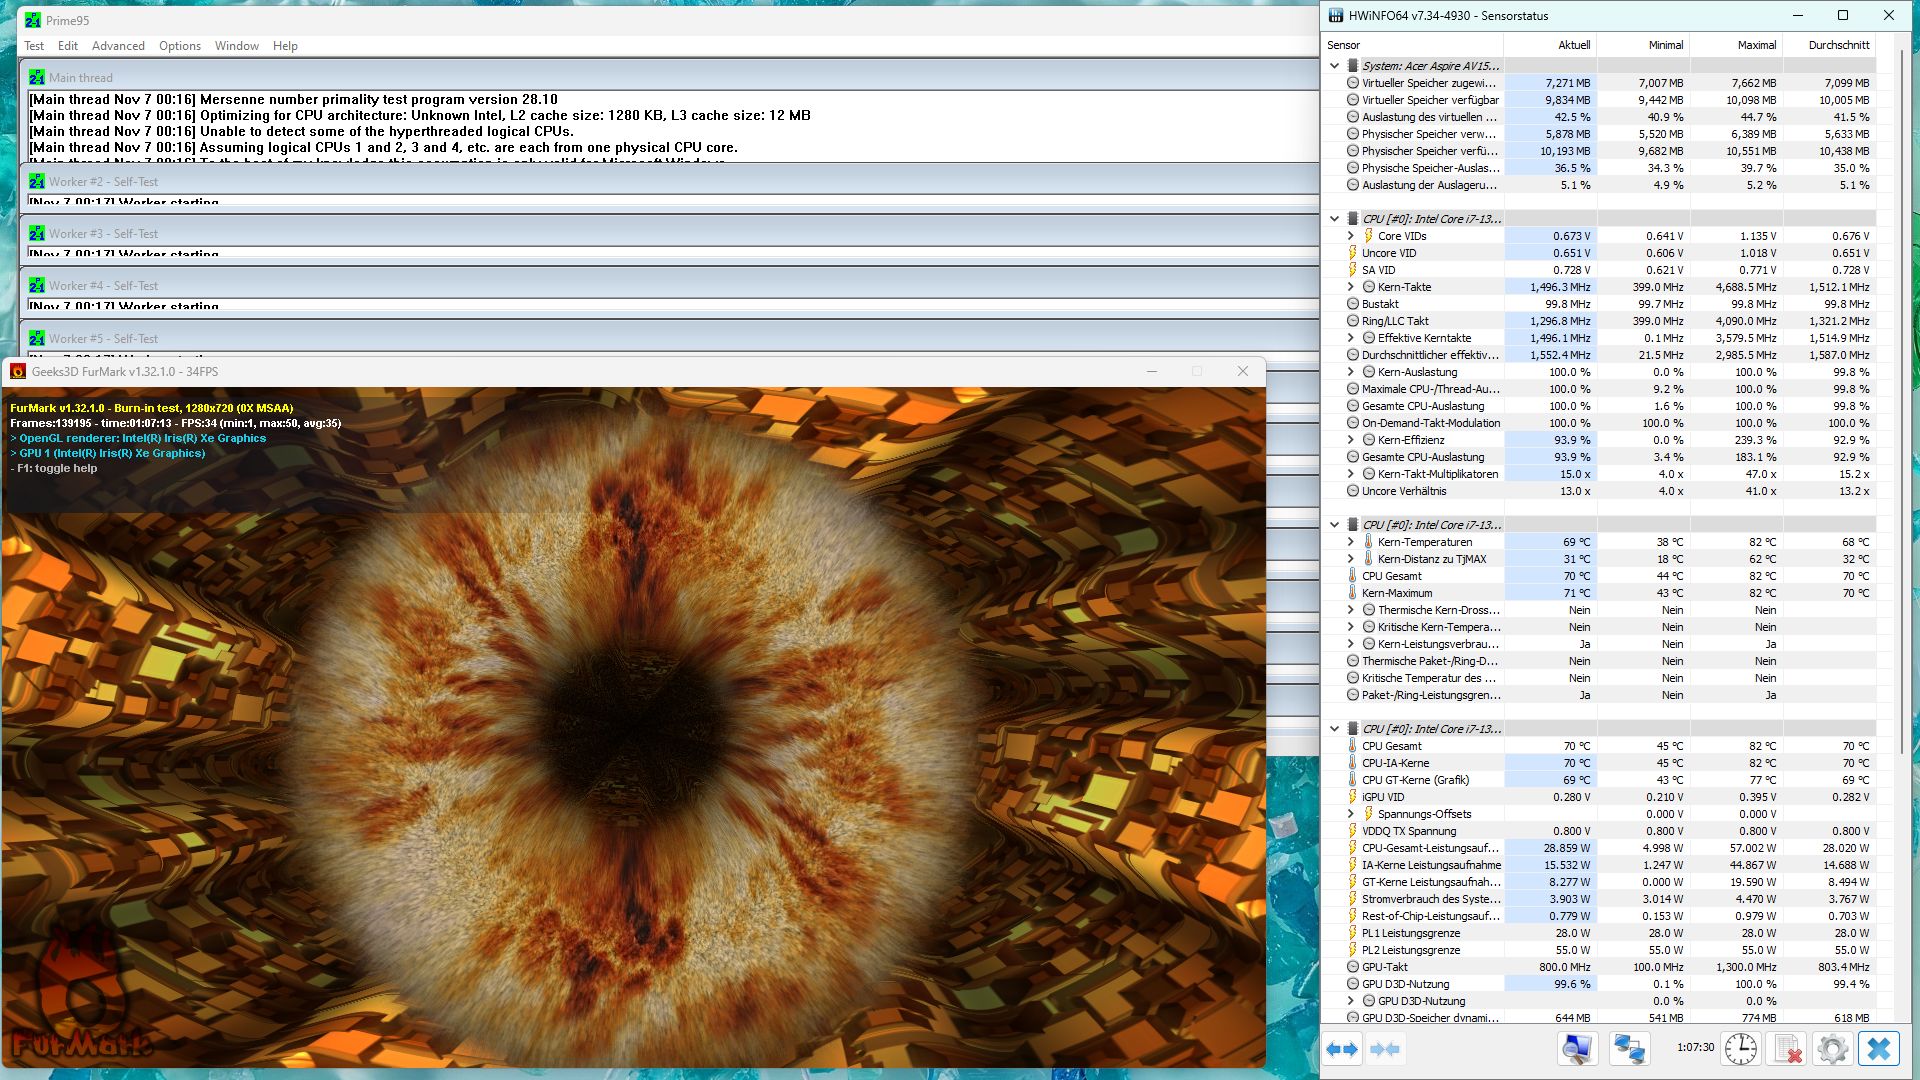Click the blue X close sensors icon
This screenshot has width=1920, height=1080.
(x=1879, y=1049)
